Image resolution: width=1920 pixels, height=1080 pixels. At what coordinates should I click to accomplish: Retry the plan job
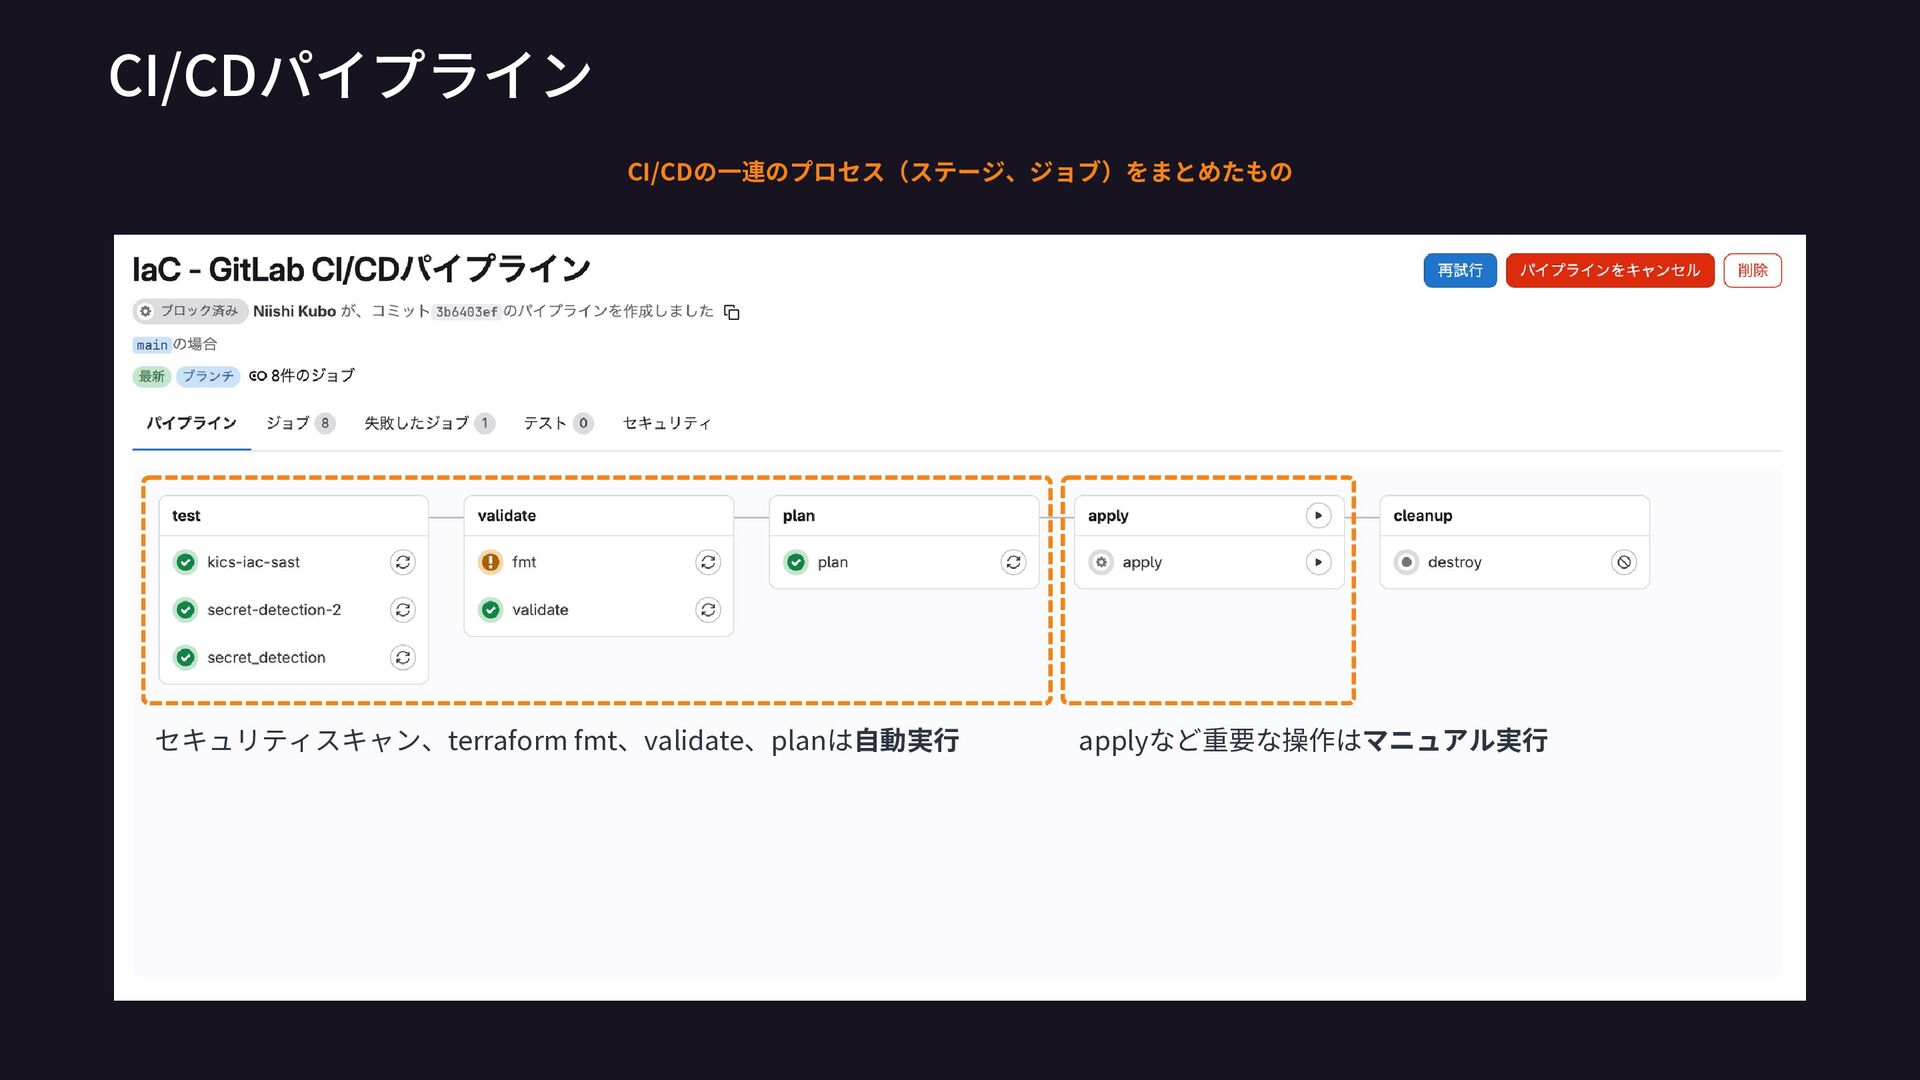click(1013, 562)
